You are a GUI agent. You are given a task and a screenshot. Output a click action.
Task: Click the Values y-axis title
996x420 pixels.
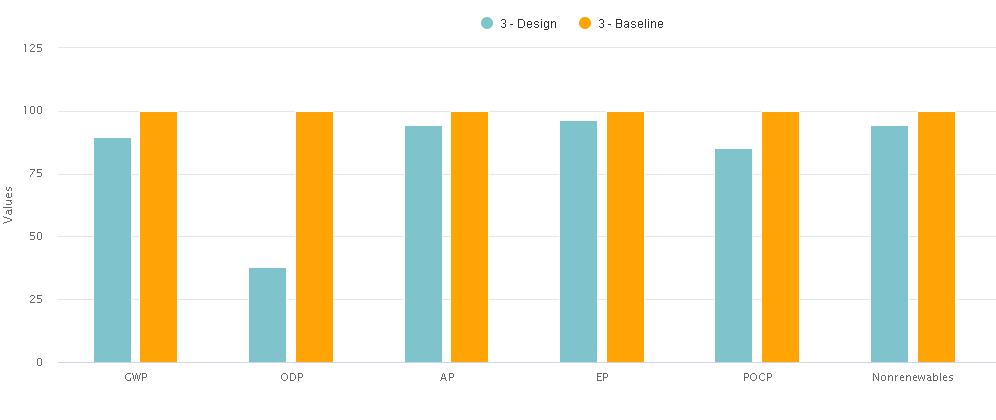[x=9, y=204]
